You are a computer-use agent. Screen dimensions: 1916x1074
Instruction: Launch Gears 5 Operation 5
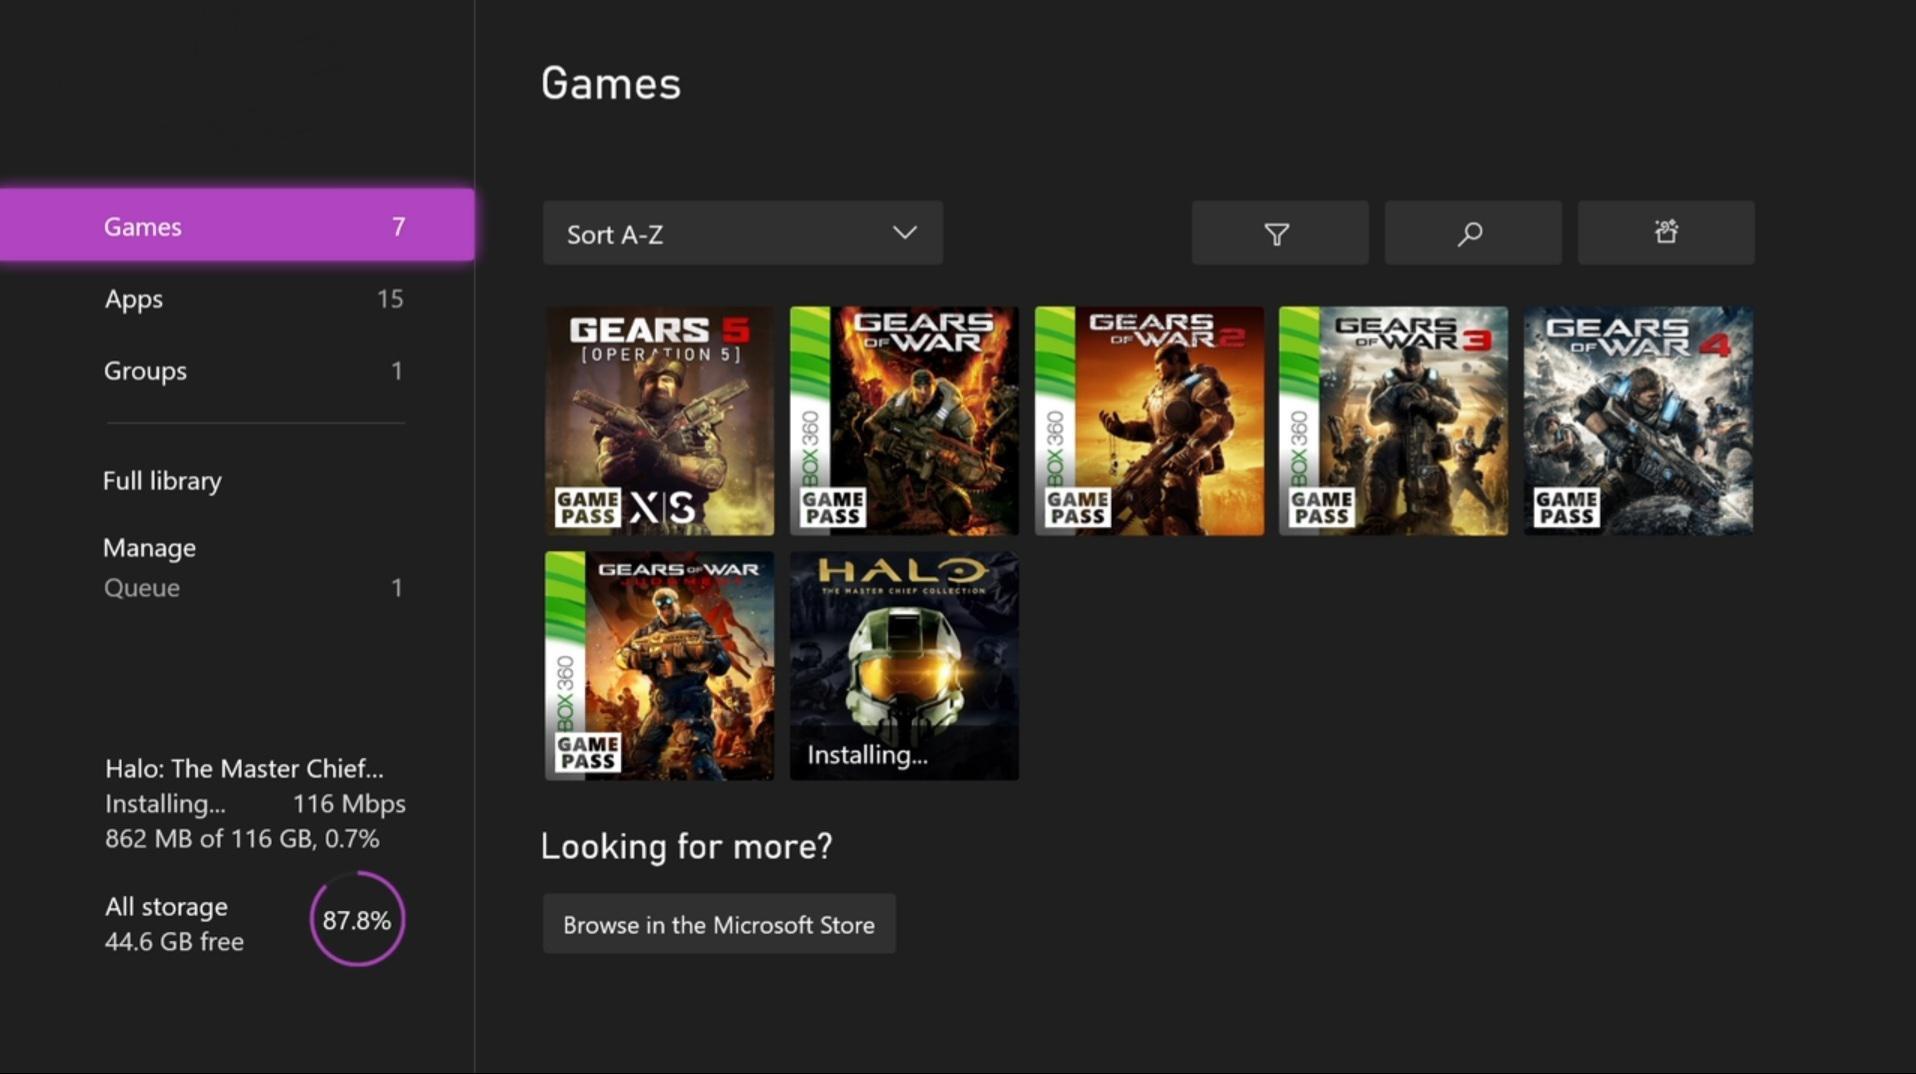click(658, 420)
